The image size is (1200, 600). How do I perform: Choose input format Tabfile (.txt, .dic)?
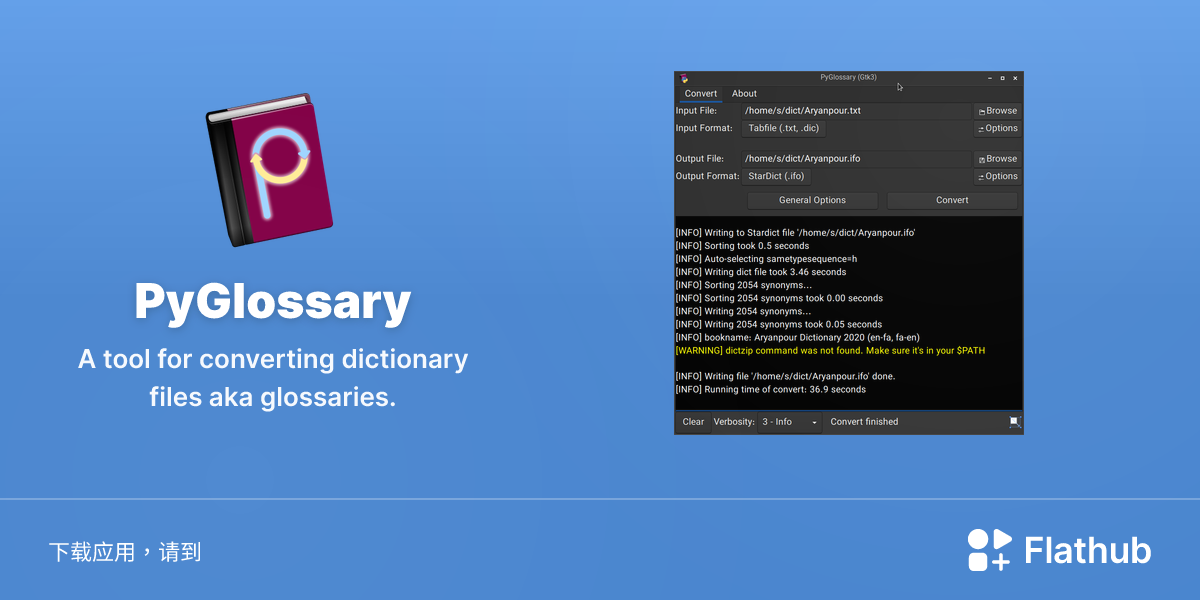(x=784, y=128)
